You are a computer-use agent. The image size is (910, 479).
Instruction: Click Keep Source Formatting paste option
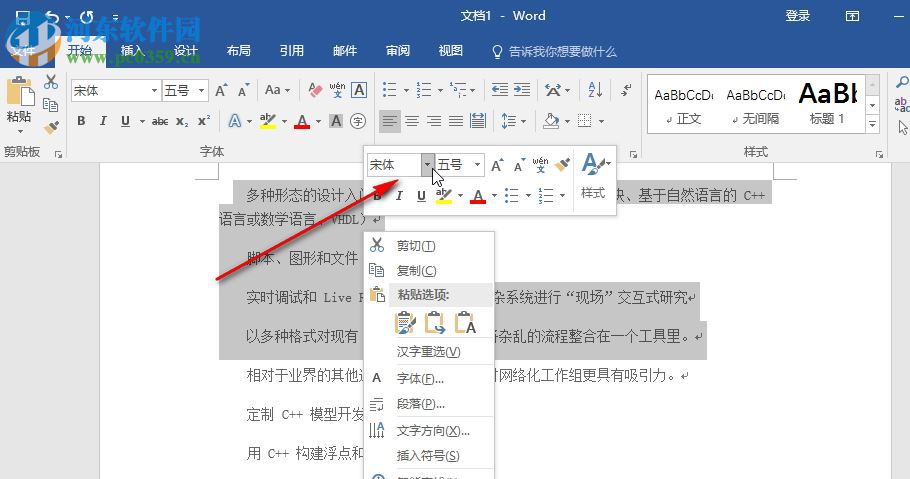tap(405, 323)
